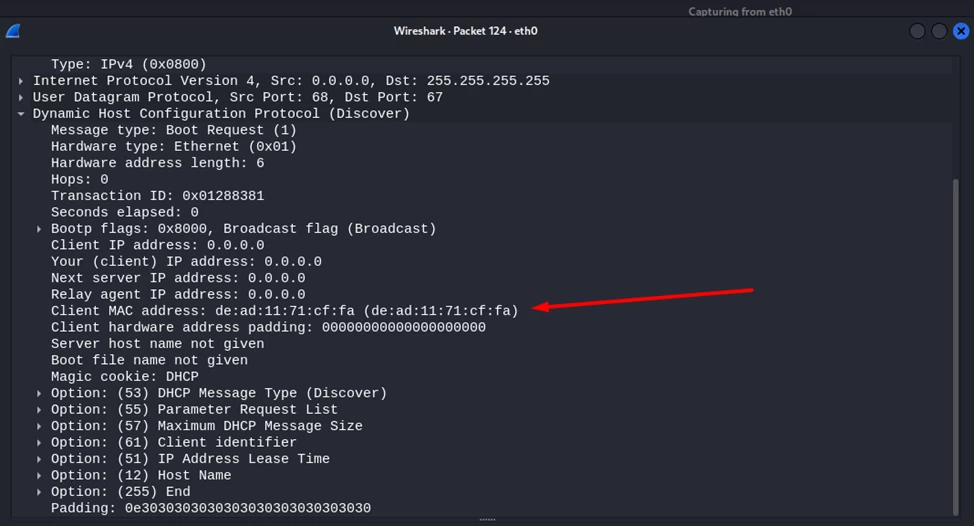Expand Option 61 Client identifier

point(39,443)
